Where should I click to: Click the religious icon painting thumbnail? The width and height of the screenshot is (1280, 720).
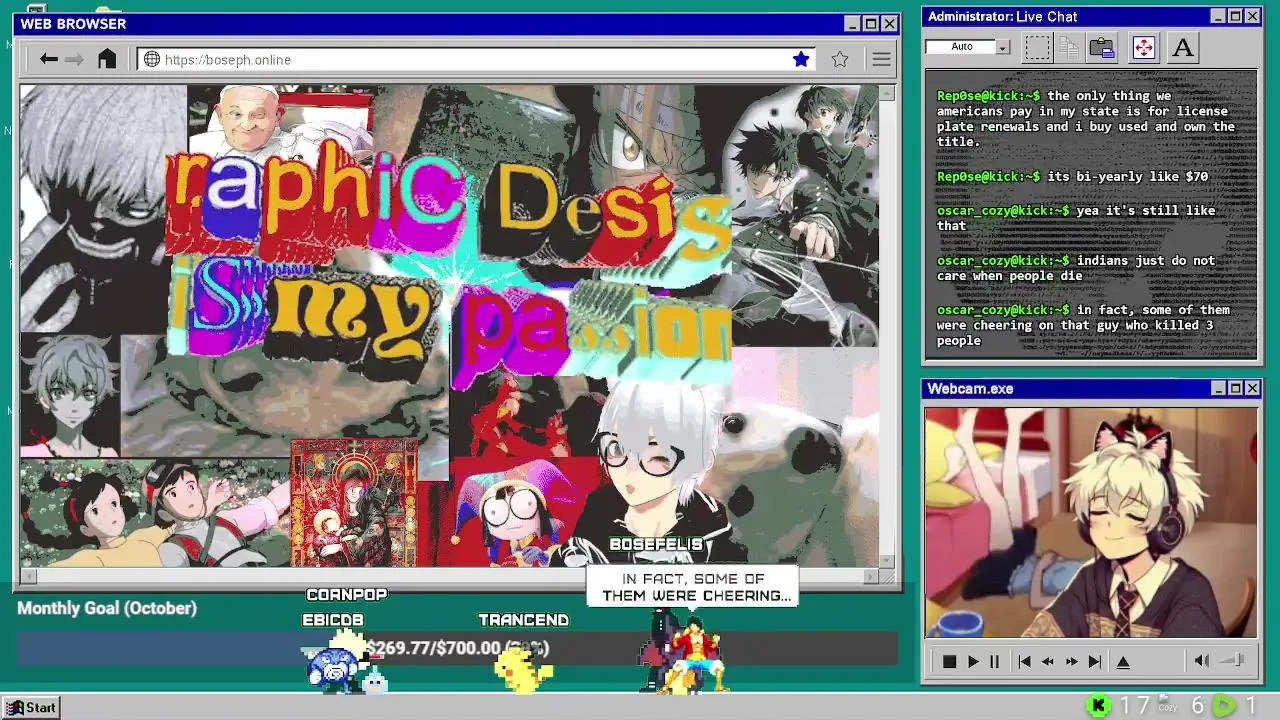coord(354,502)
